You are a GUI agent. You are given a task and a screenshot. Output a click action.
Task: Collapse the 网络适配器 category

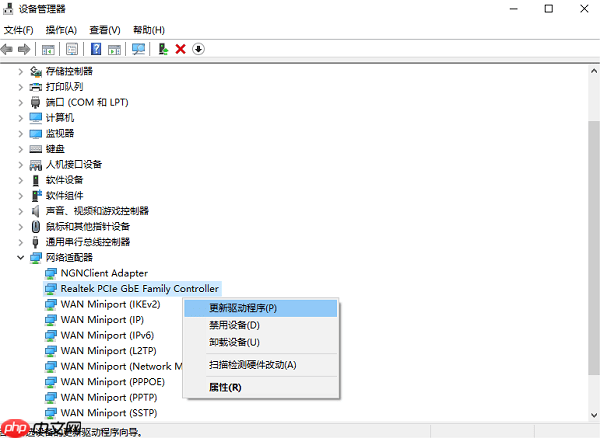click(22, 257)
